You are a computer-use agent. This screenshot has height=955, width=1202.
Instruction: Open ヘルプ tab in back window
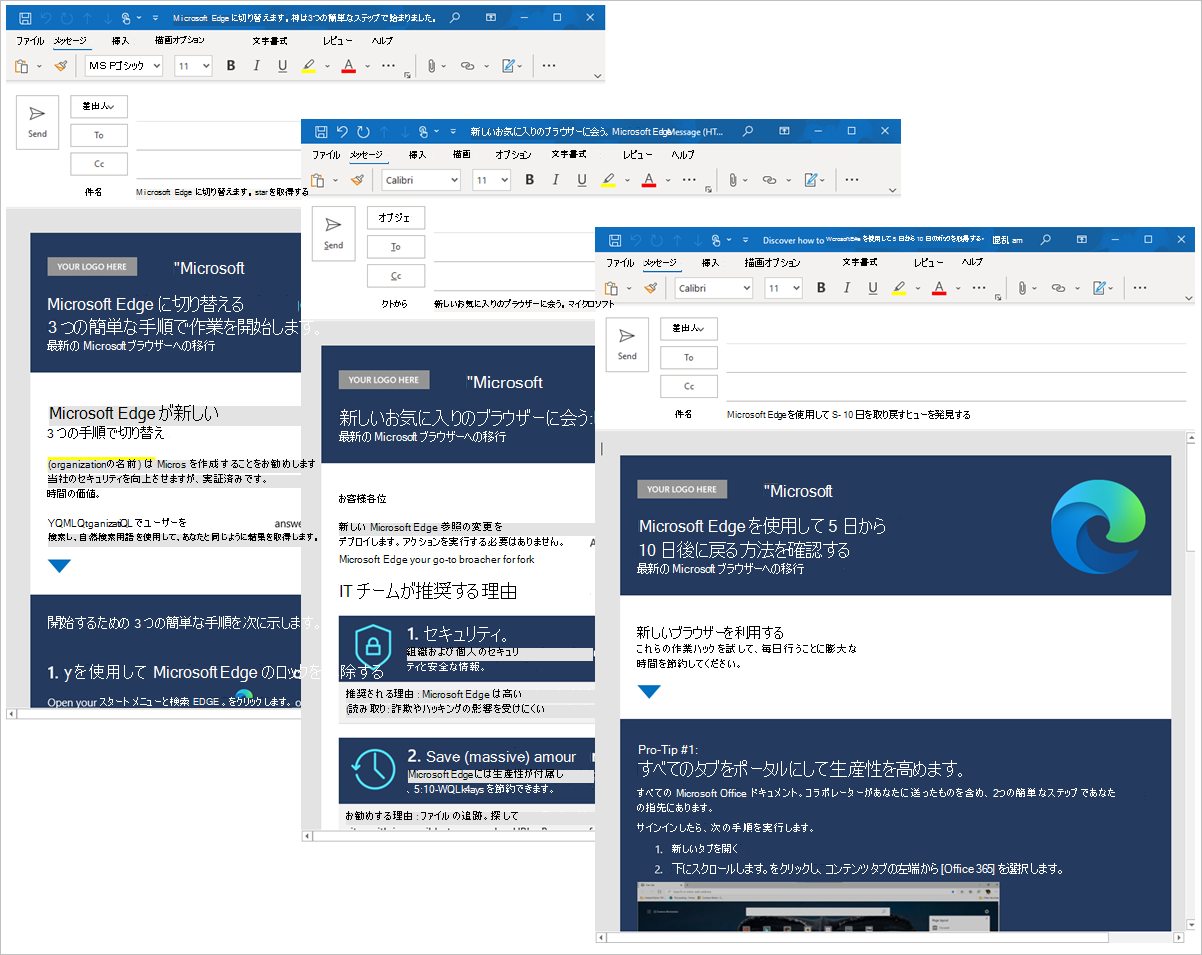click(x=382, y=41)
